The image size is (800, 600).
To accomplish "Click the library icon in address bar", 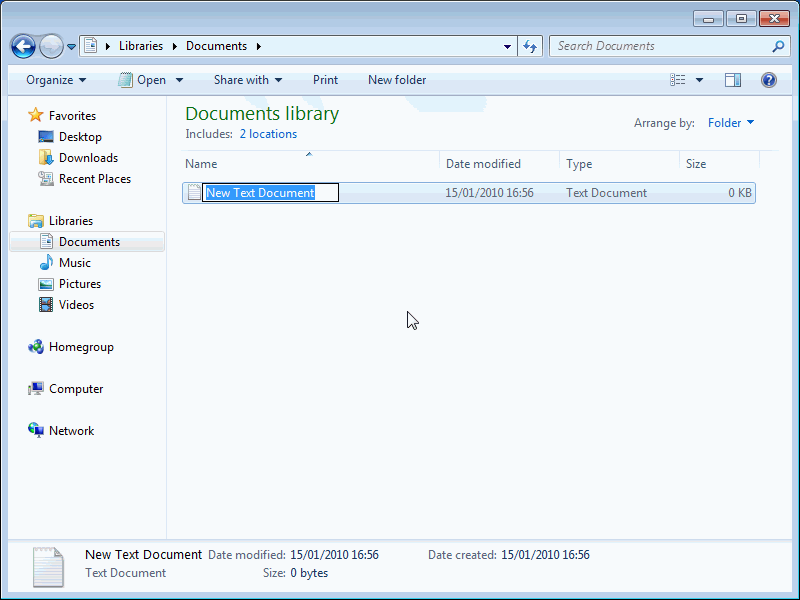I will pos(91,45).
